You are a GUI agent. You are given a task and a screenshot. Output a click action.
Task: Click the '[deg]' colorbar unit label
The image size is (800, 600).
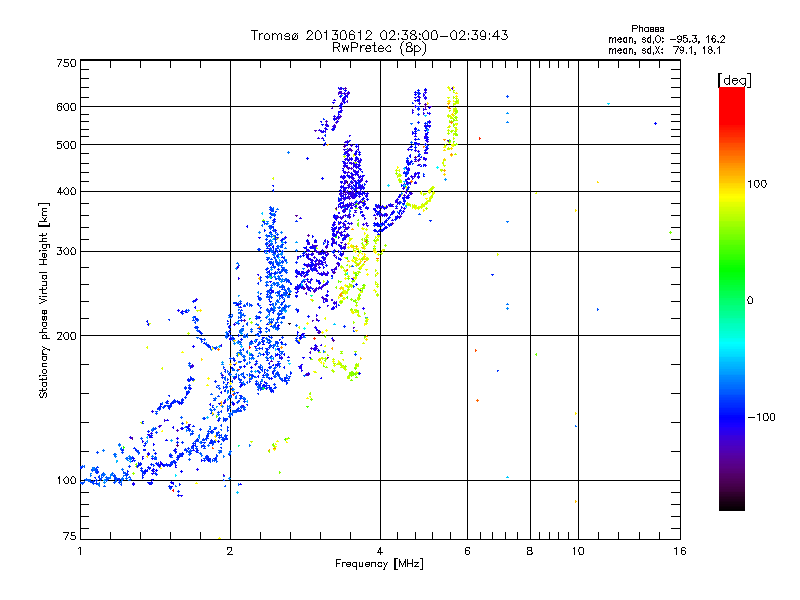[734, 80]
